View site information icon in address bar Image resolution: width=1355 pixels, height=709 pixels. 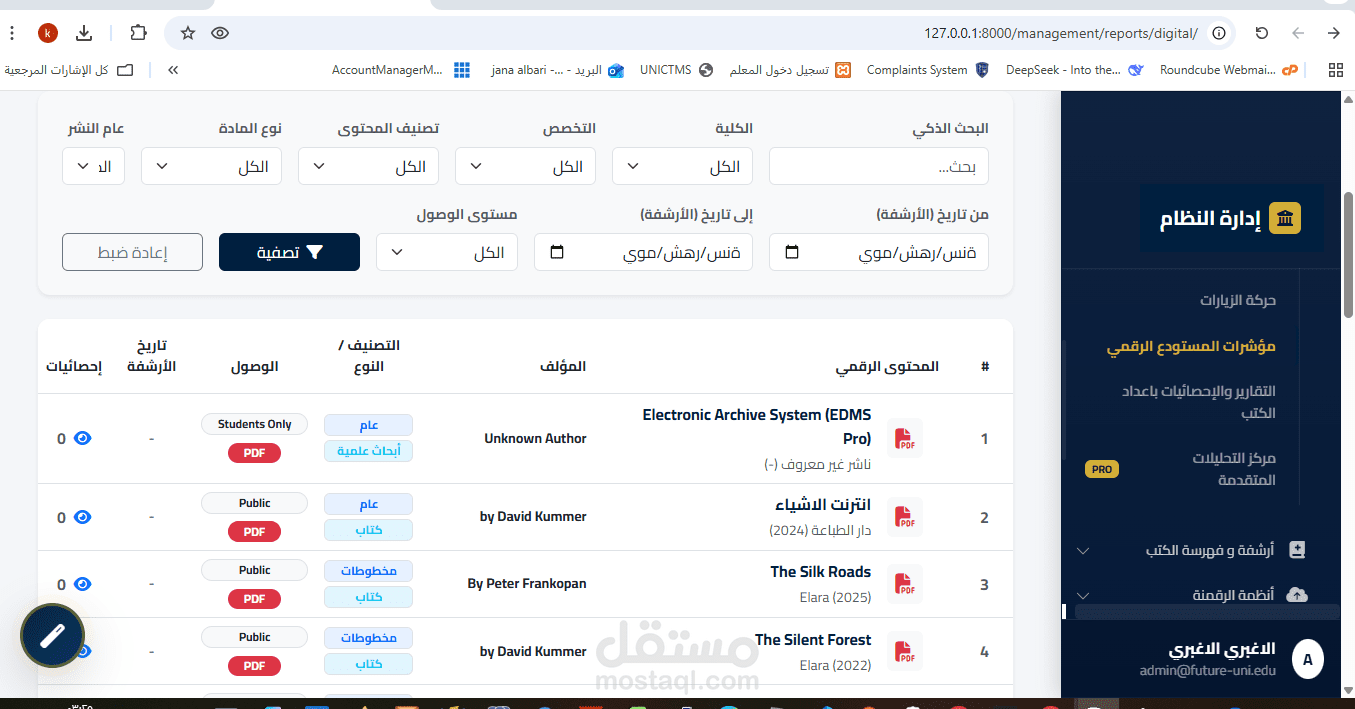1218,33
